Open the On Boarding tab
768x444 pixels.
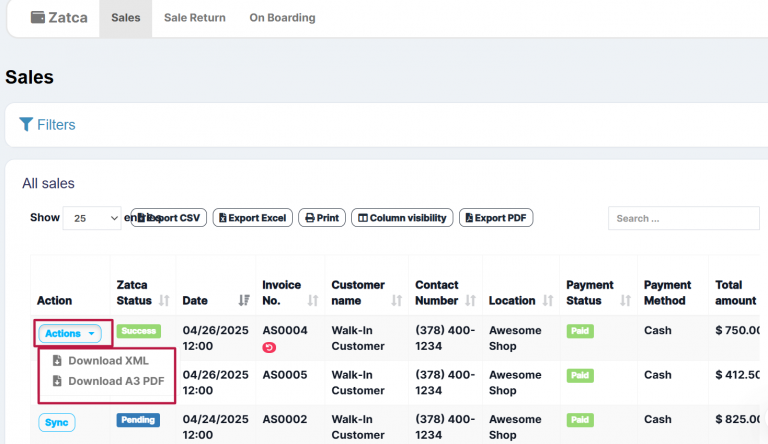282,18
